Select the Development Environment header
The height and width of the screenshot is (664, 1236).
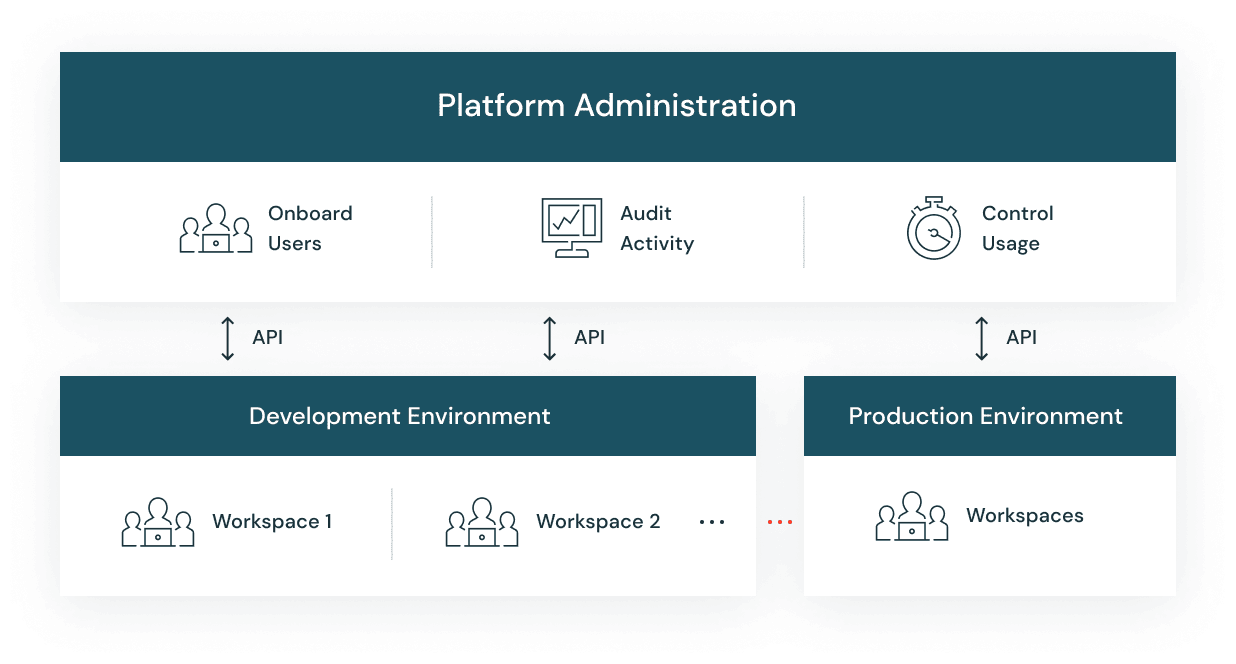pyautogui.click(x=408, y=416)
